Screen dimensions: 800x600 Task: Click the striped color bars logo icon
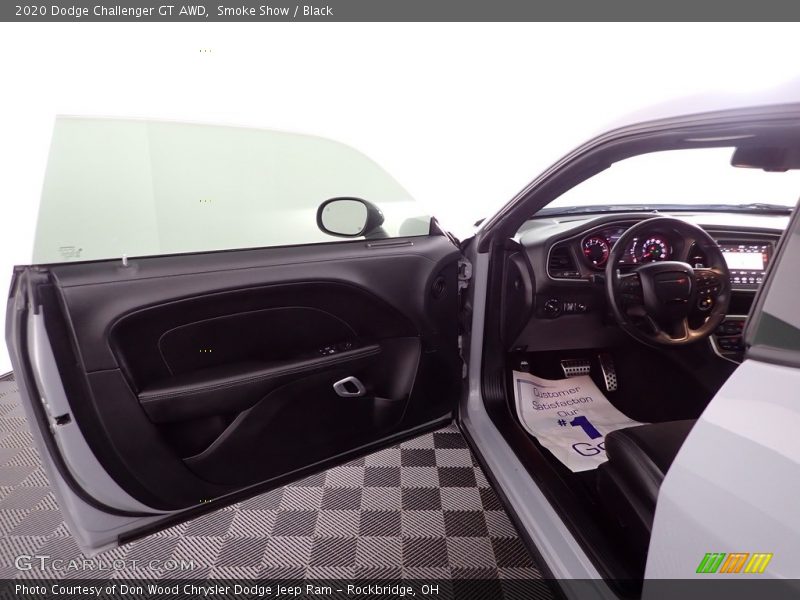pyautogui.click(x=734, y=563)
